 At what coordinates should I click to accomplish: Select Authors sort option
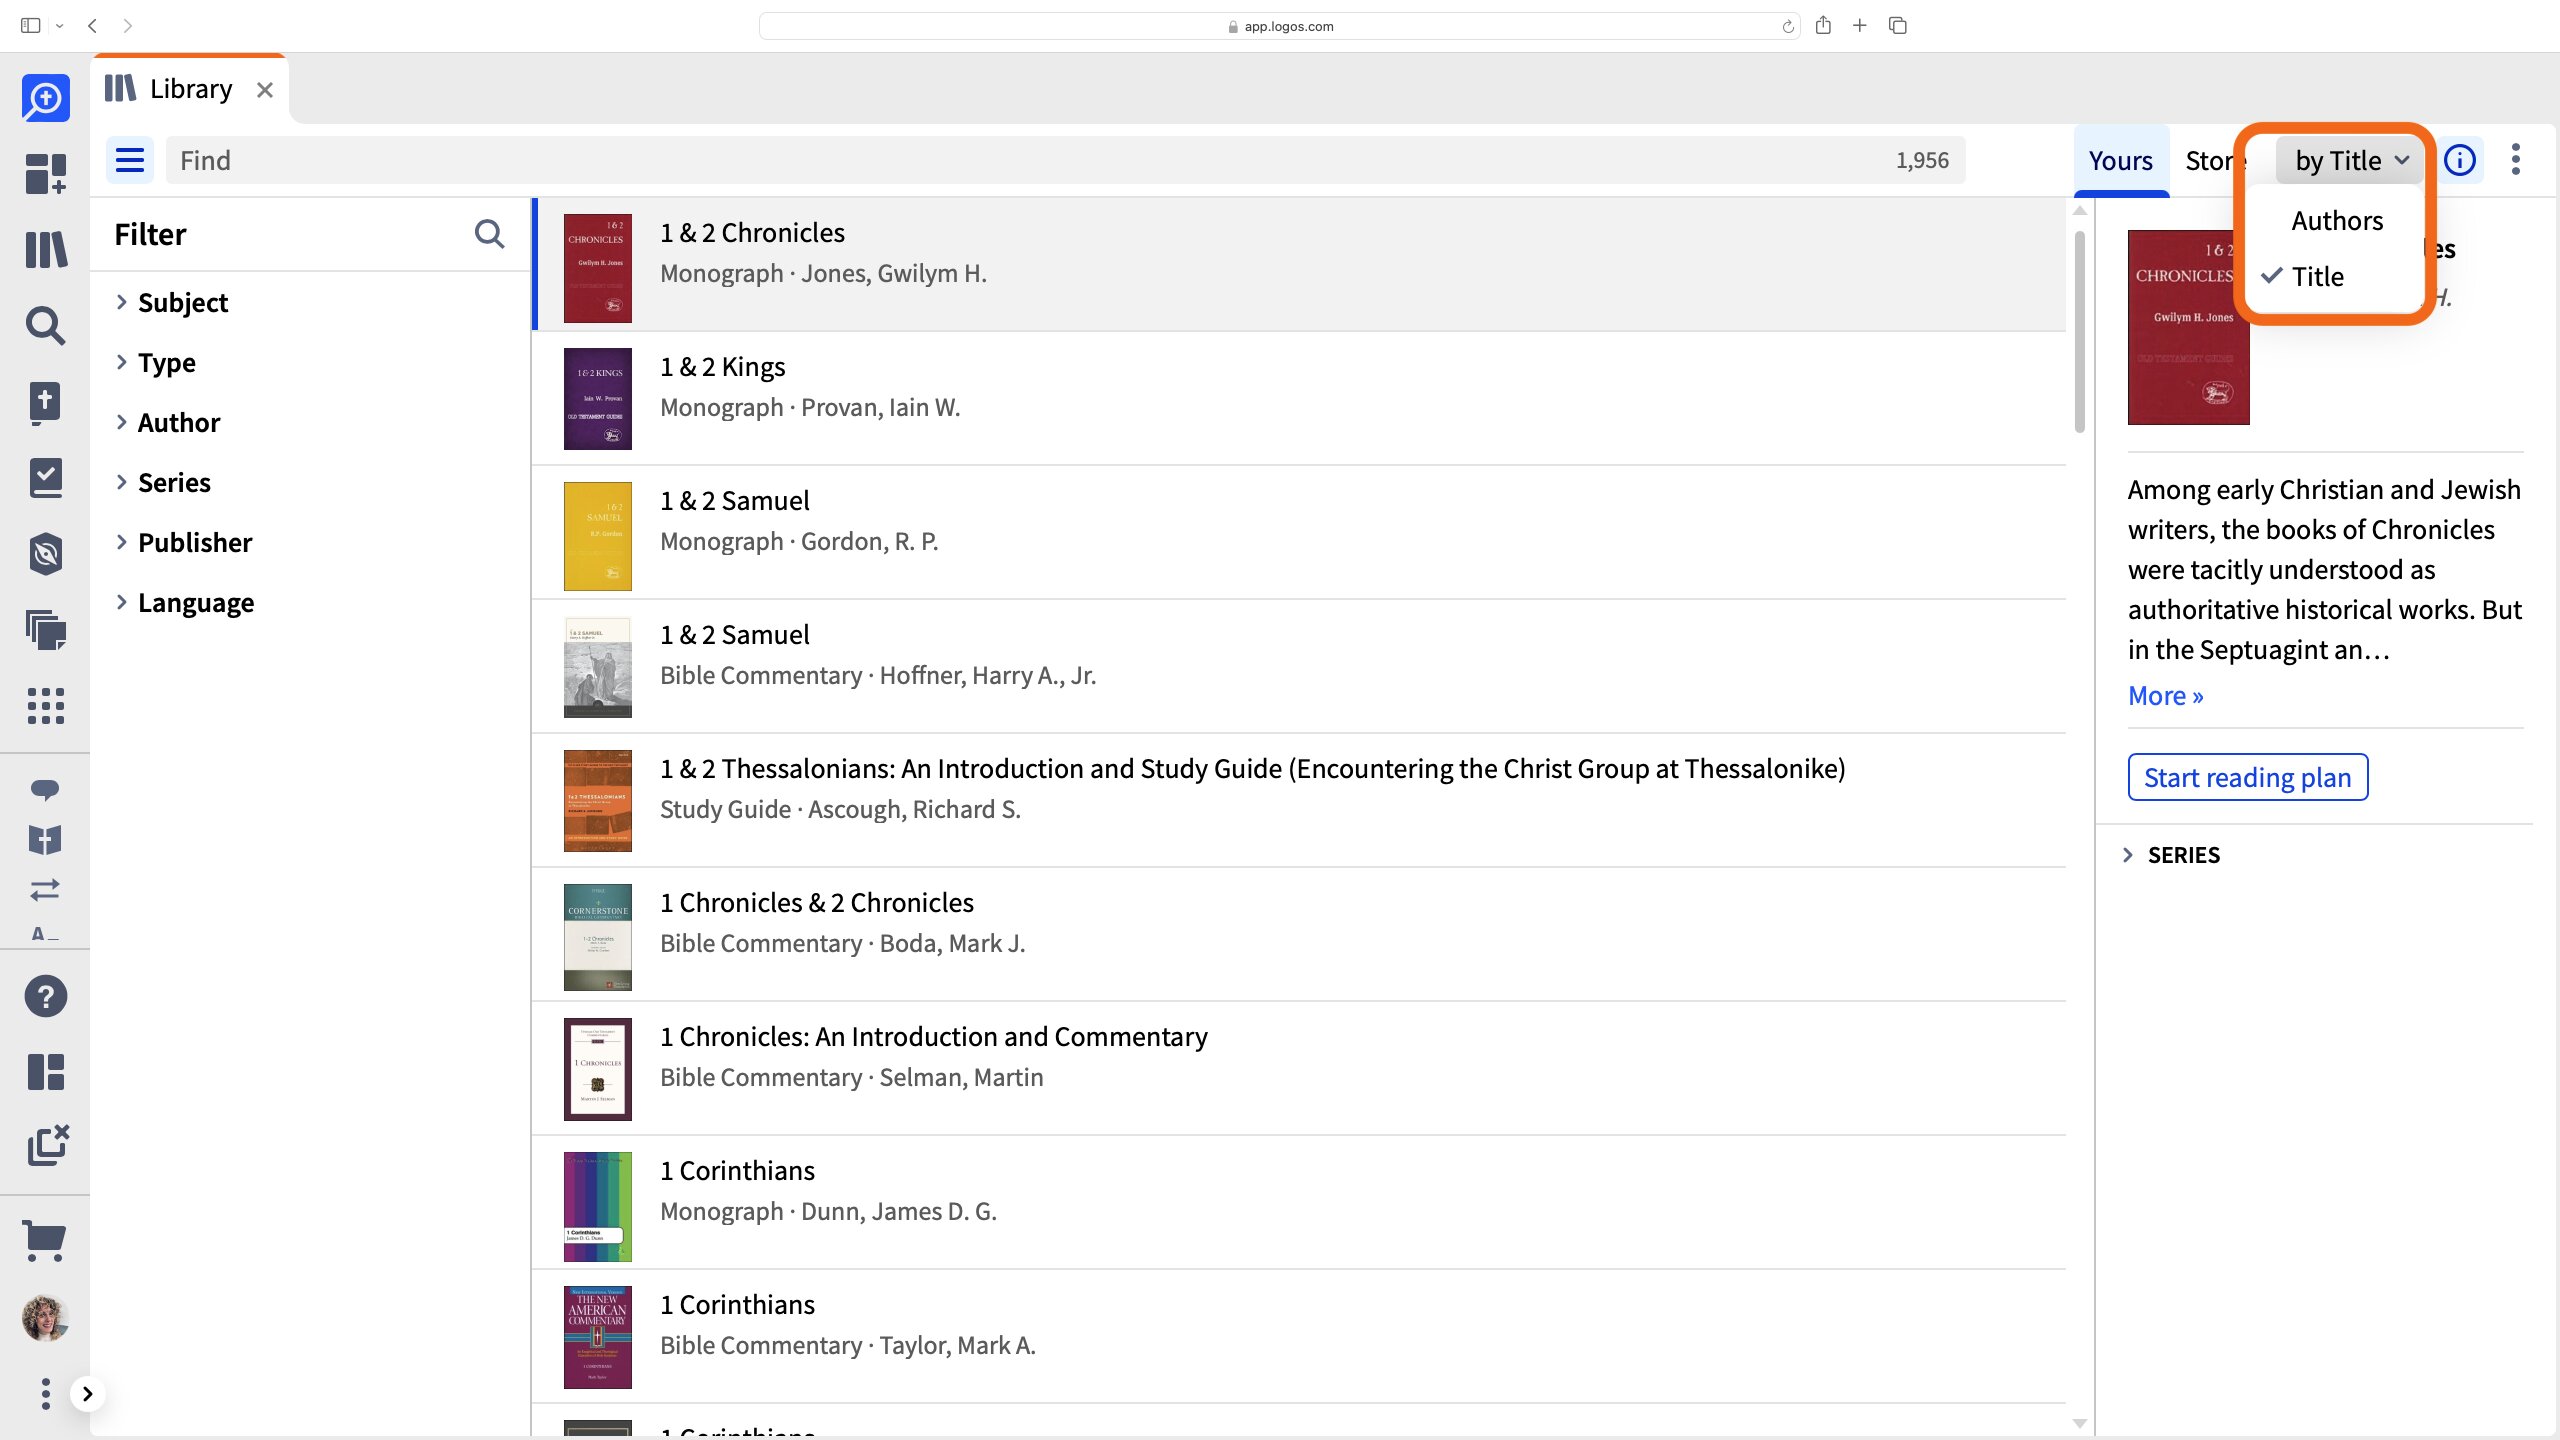(2337, 220)
